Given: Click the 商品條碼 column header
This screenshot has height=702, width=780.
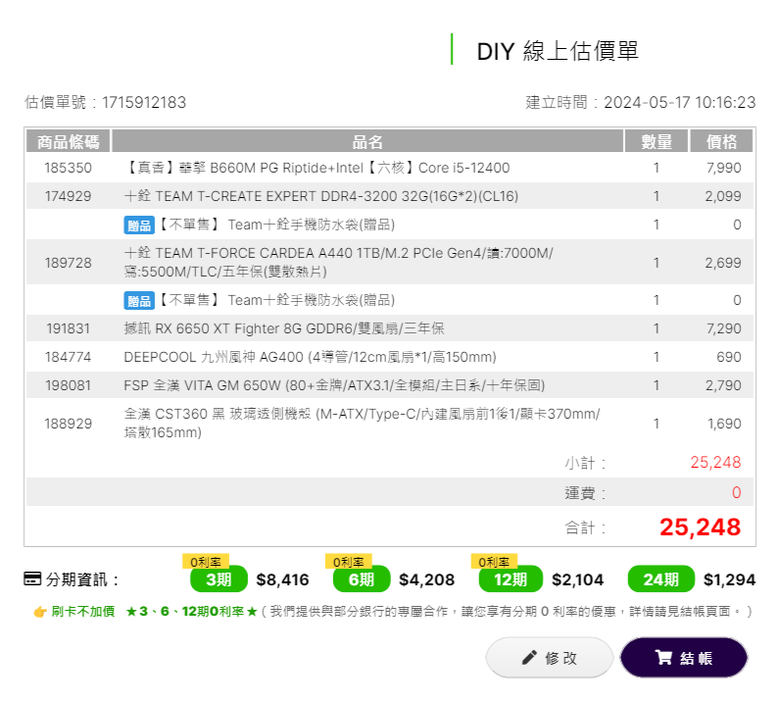Looking at the screenshot, I should [x=68, y=142].
